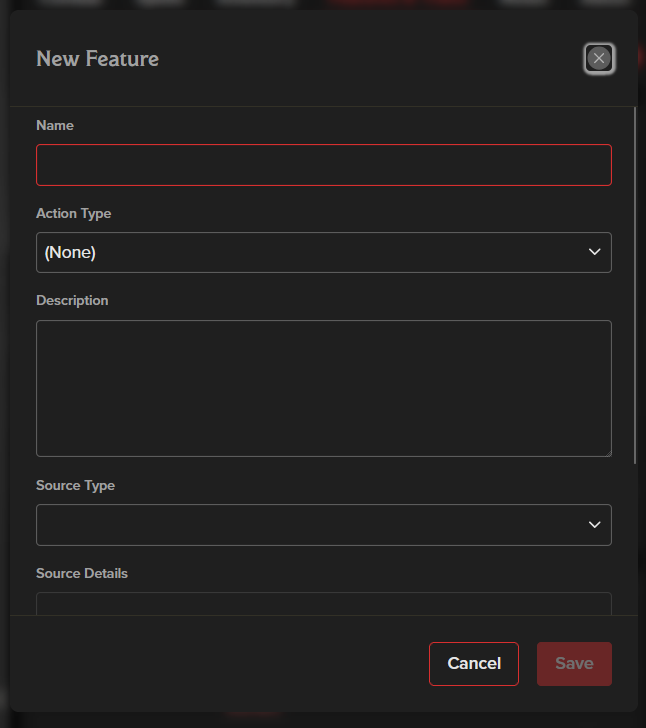Open the empty Source Type dropdown
This screenshot has height=728, width=646.
324,525
